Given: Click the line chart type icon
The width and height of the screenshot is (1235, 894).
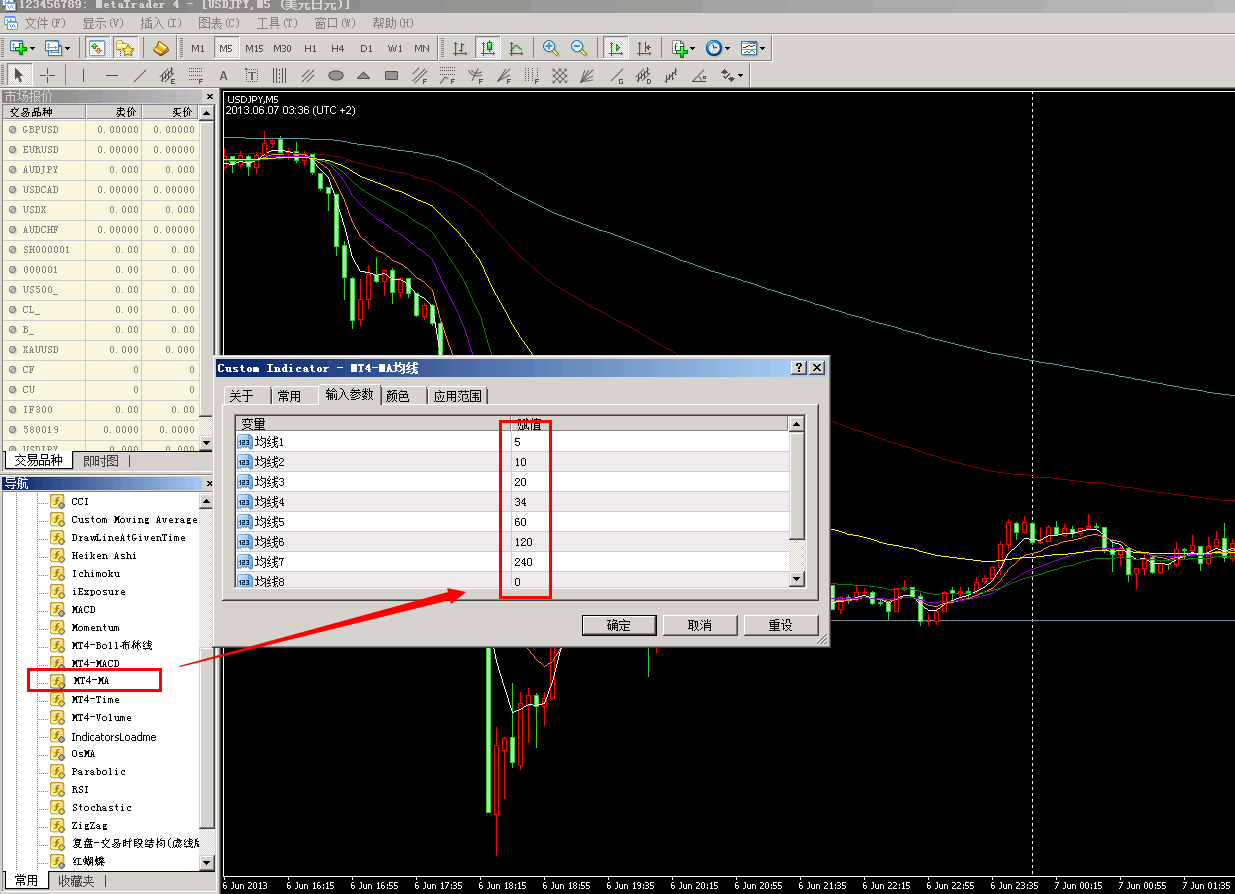Looking at the screenshot, I should tap(516, 48).
